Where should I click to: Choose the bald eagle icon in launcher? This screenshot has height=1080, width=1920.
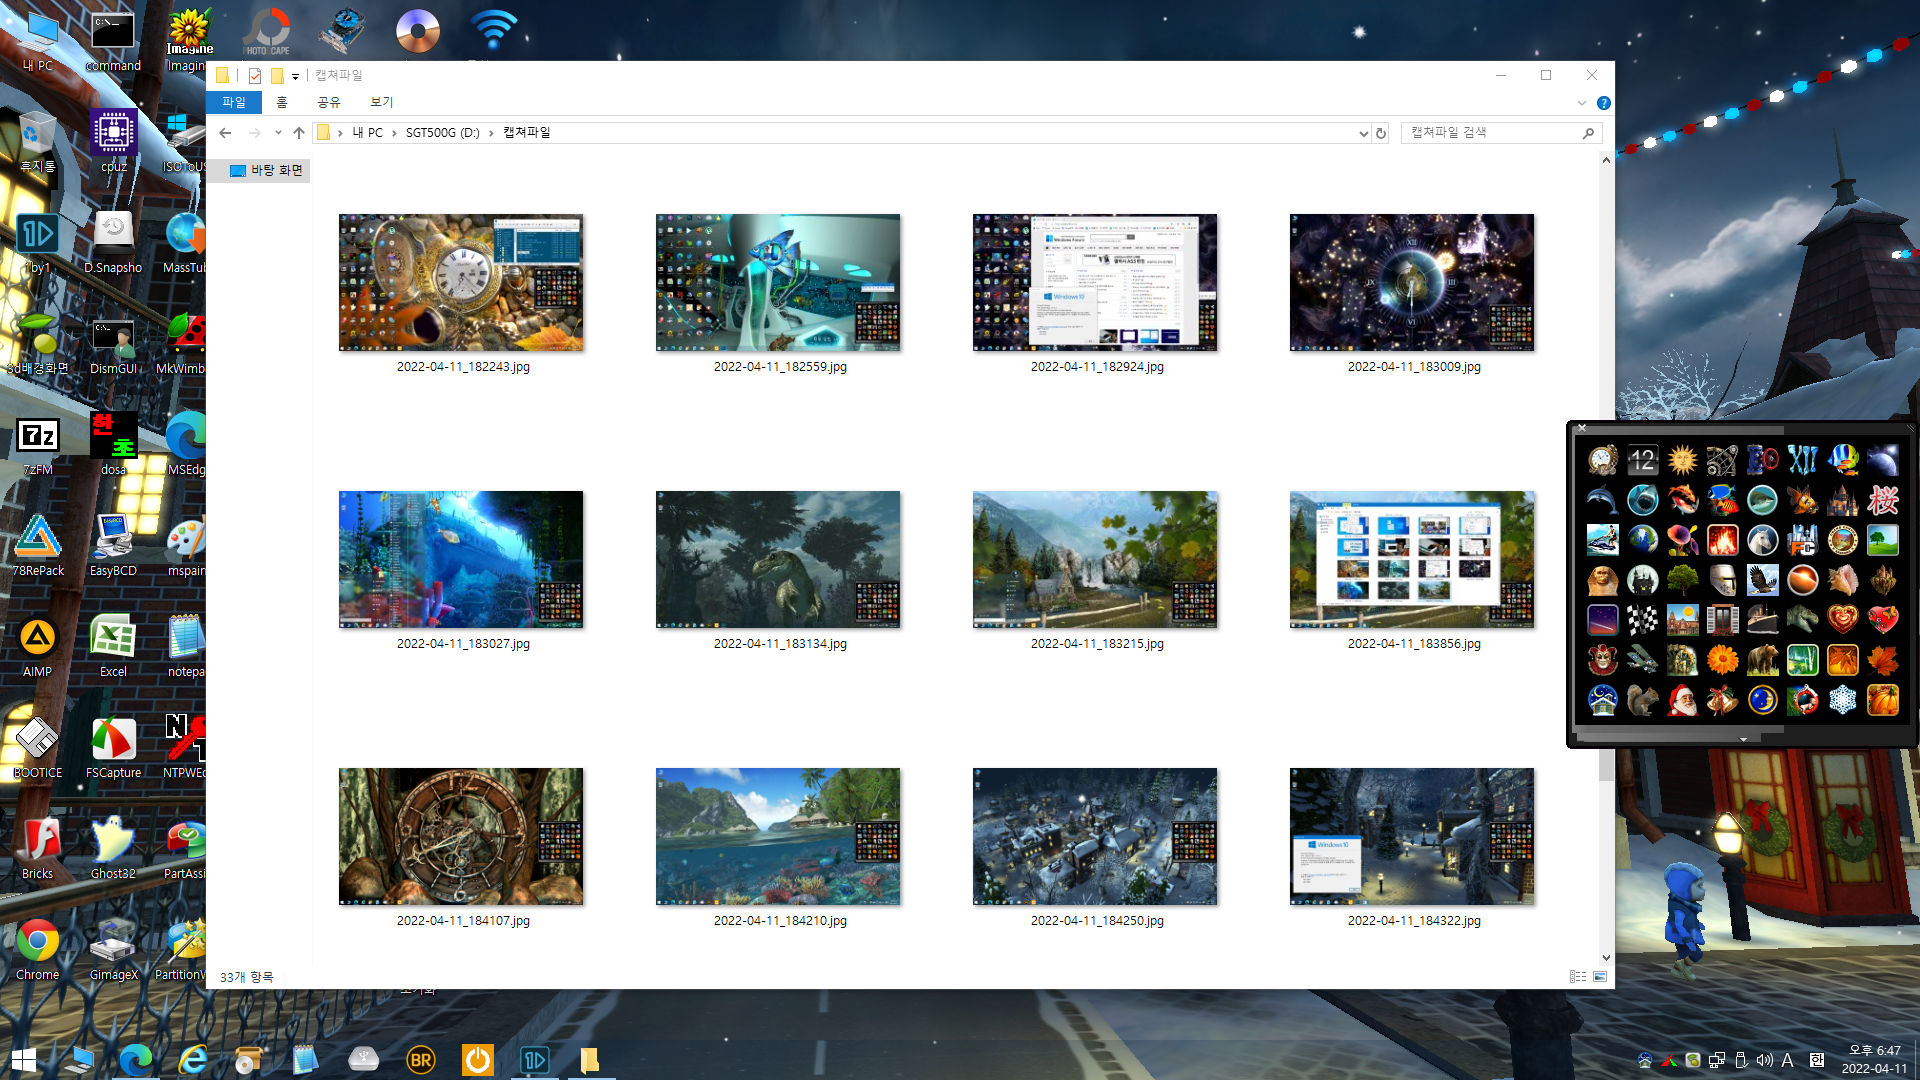pos(1762,580)
